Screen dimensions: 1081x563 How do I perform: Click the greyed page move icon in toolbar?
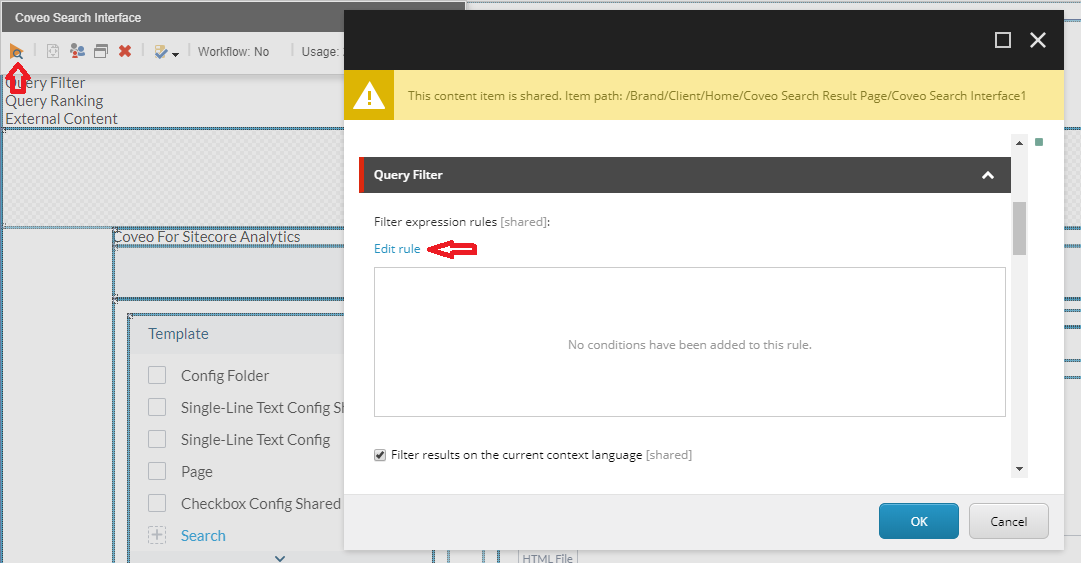(x=53, y=51)
